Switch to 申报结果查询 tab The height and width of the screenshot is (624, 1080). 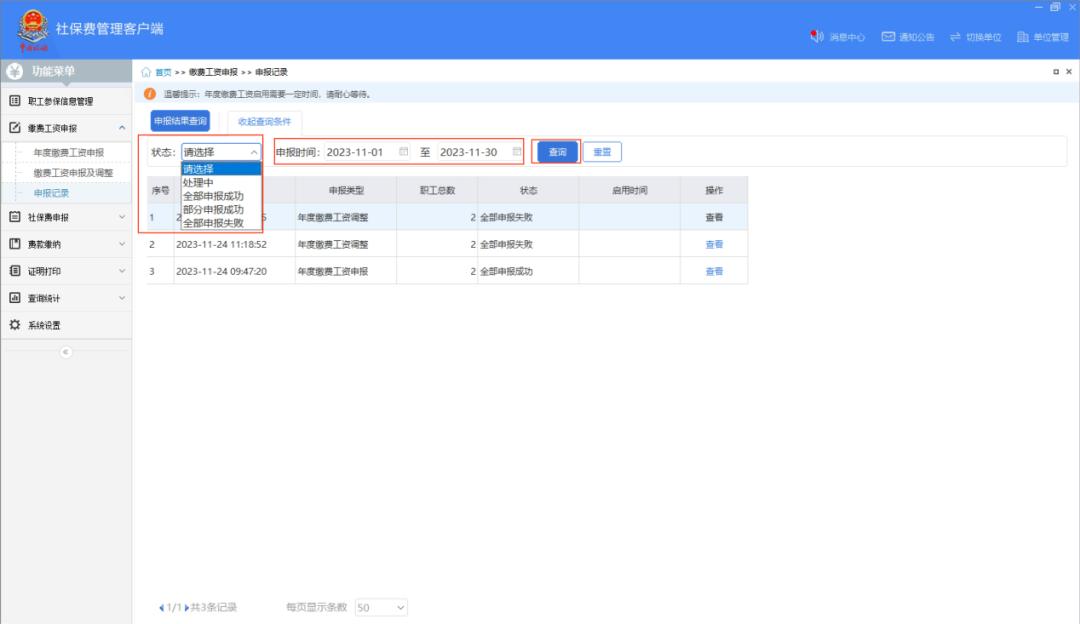tap(181, 121)
